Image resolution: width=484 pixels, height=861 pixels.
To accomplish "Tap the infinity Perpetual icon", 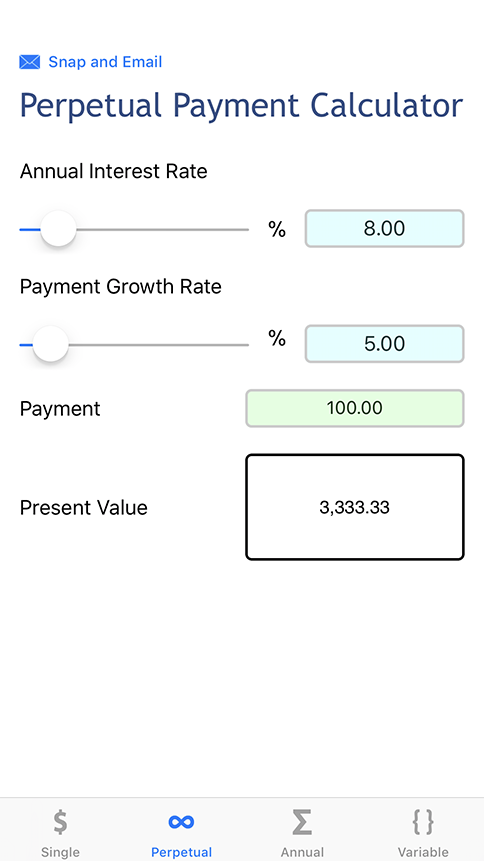I will pyautogui.click(x=181, y=822).
